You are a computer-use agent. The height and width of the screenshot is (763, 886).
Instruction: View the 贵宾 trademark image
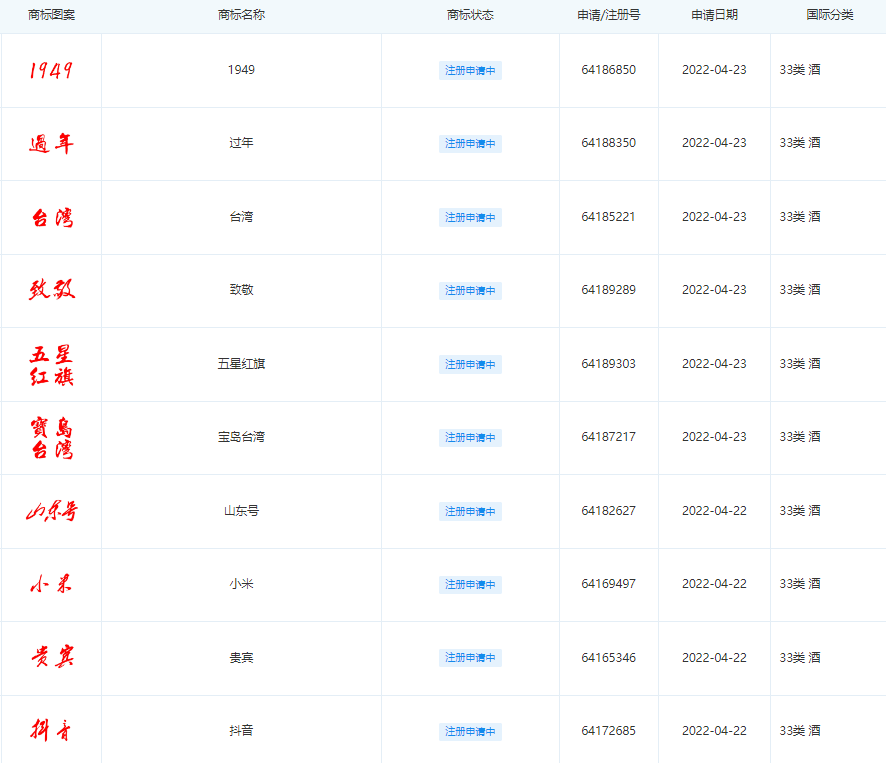click(x=51, y=657)
